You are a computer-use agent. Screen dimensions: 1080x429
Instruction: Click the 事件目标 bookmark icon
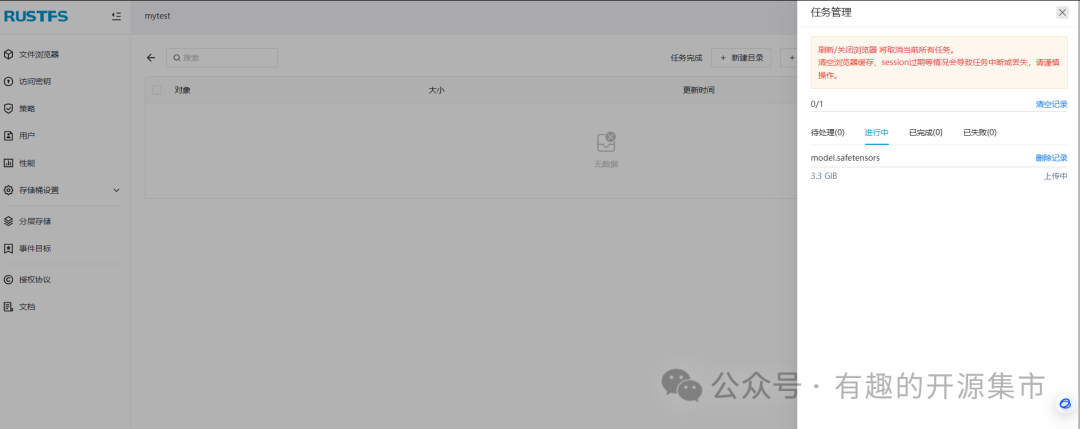(x=9, y=249)
